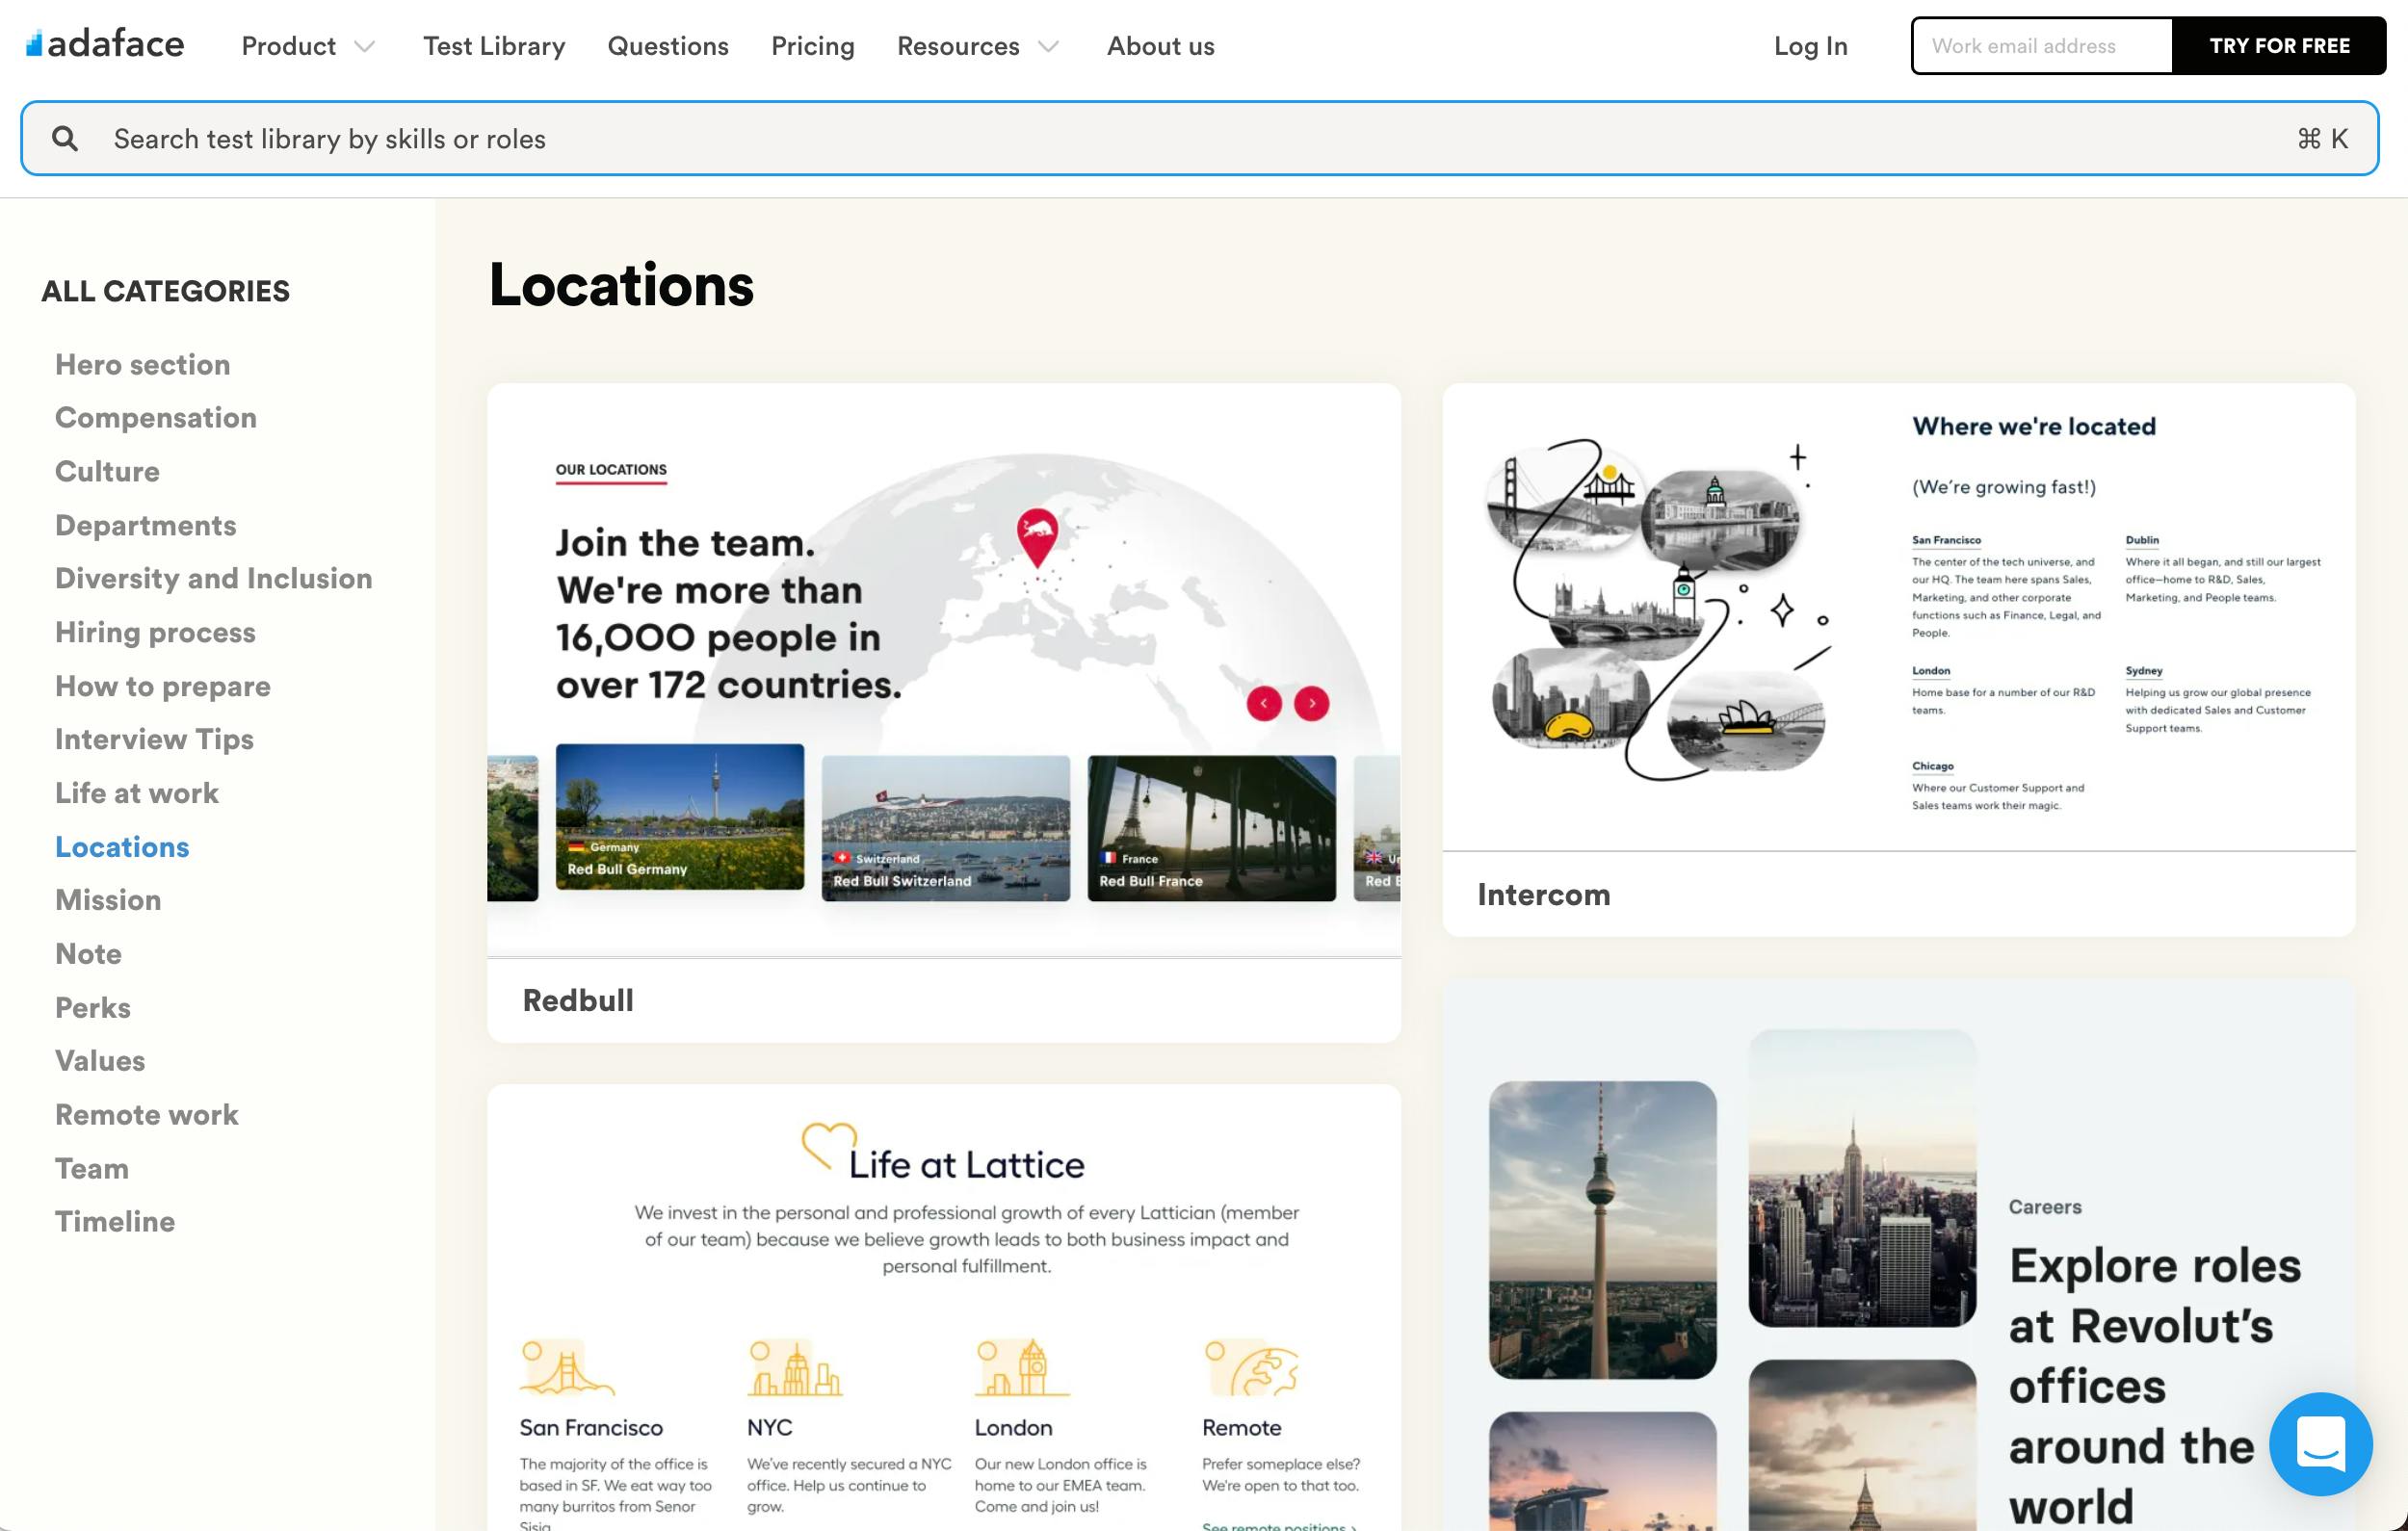Click the Remote globe icon in Lattice card
Image resolution: width=2408 pixels, height=1531 pixels.
pos(1251,1367)
